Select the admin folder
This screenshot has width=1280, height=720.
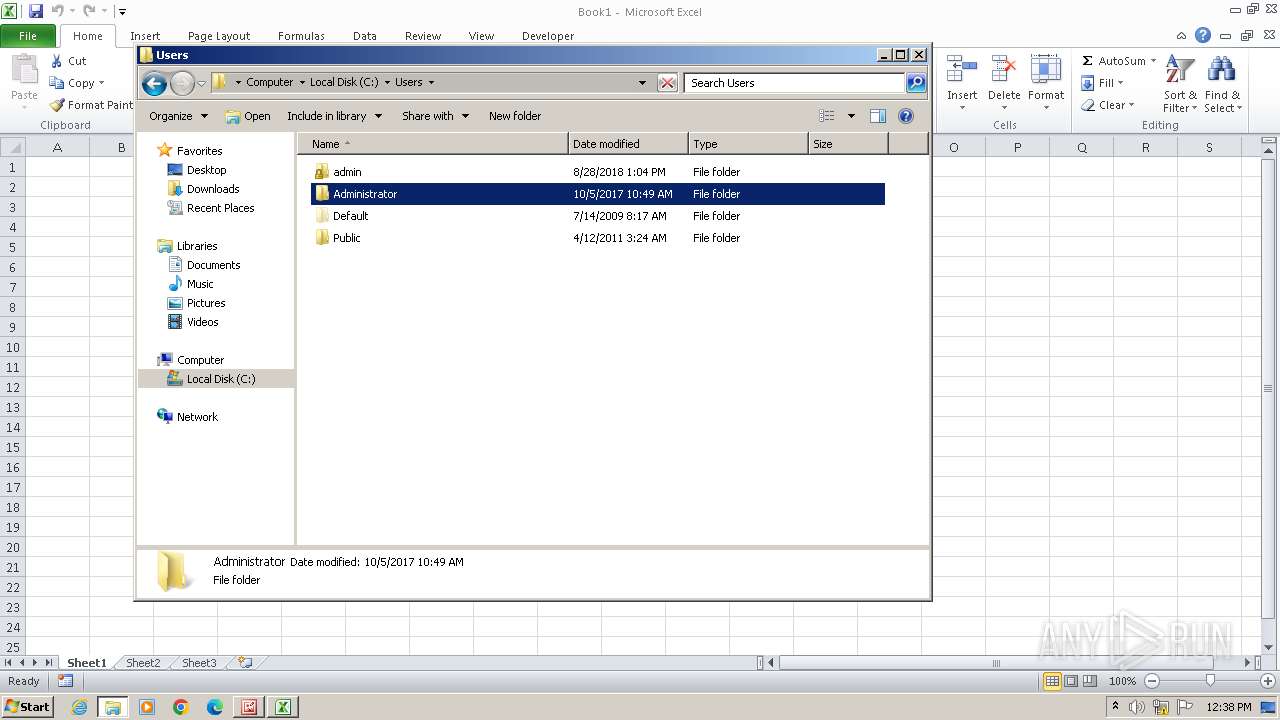[x=347, y=172]
